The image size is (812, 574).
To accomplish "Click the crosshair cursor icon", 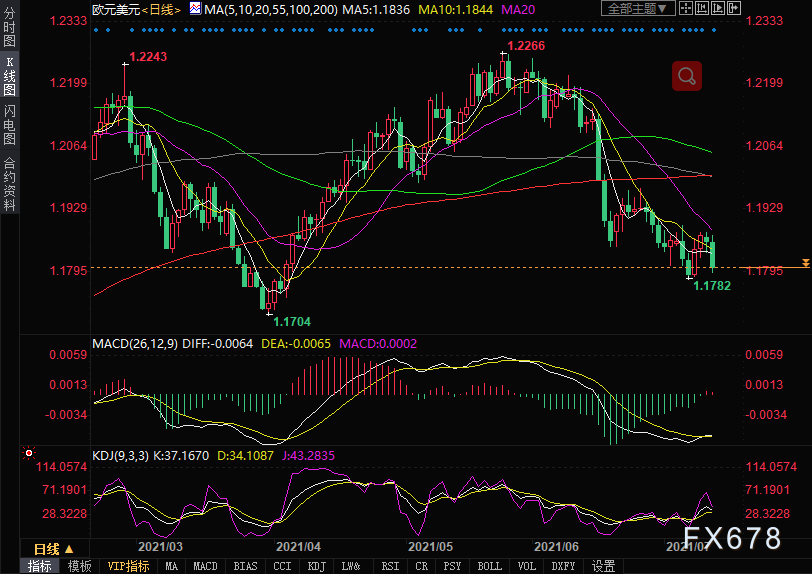I will [686, 8].
